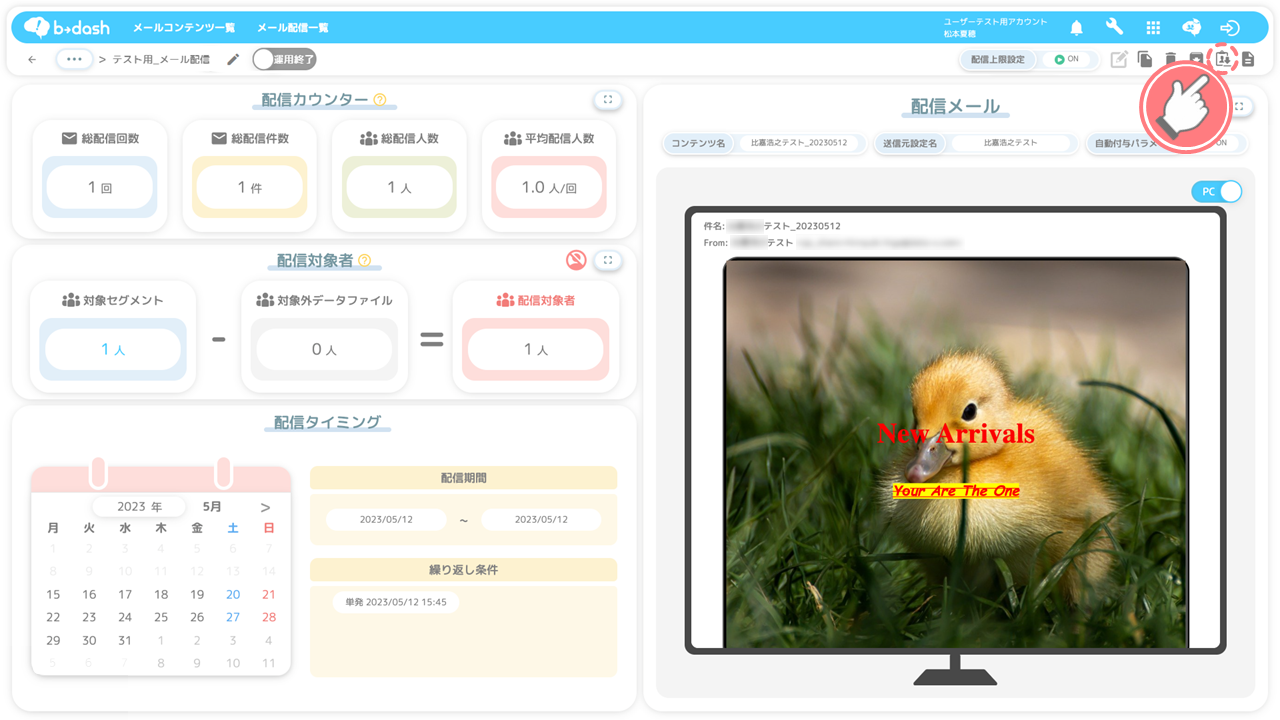
Task: Select day 20 in the calendar
Action: pyautogui.click(x=233, y=594)
